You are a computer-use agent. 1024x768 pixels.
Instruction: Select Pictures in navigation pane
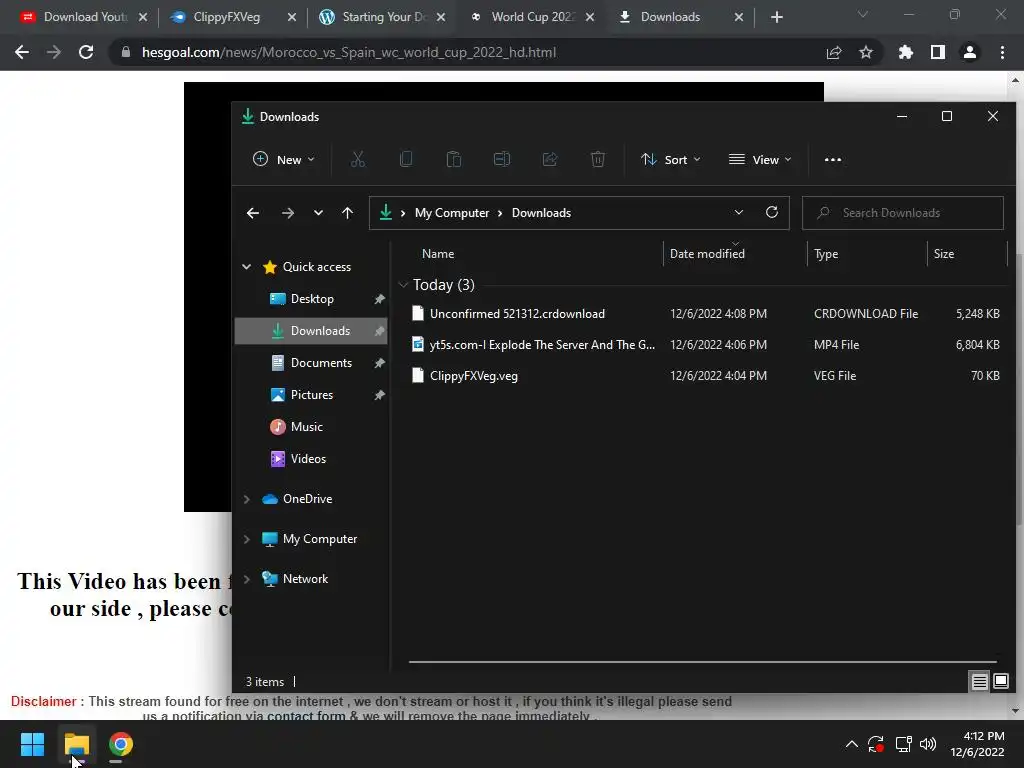click(x=311, y=394)
